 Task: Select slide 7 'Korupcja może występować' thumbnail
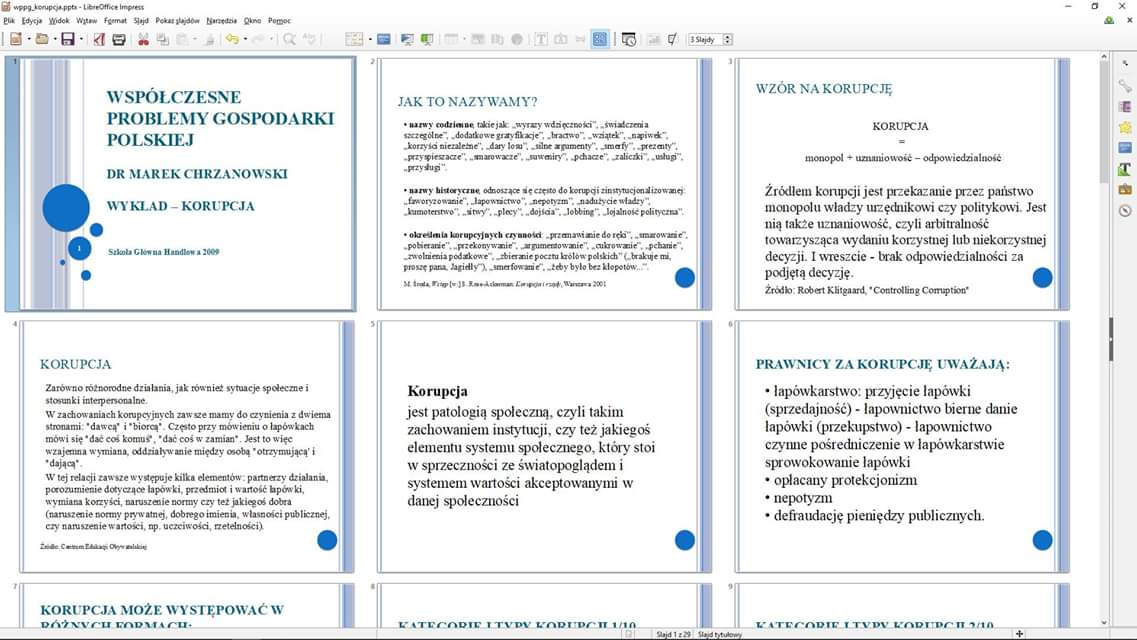point(188,605)
